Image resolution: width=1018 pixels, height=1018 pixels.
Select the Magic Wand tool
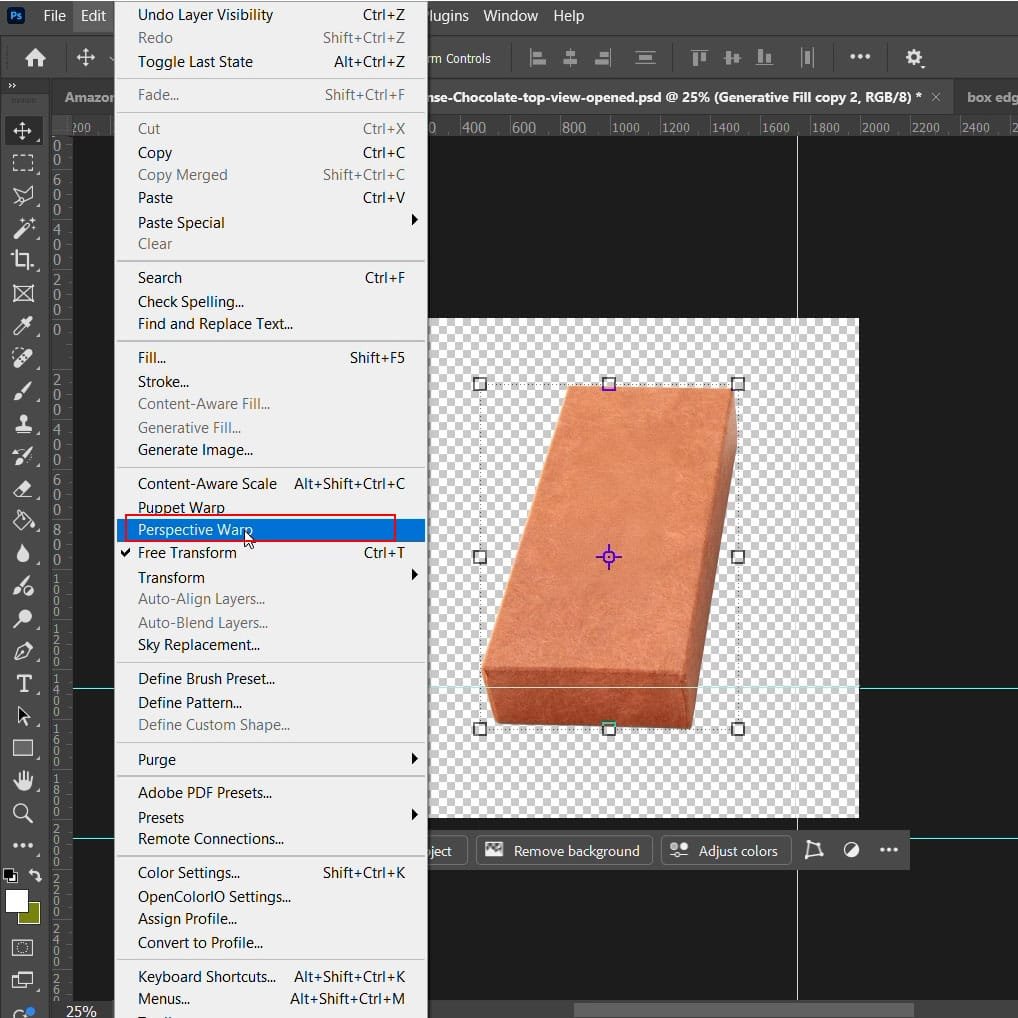23,228
